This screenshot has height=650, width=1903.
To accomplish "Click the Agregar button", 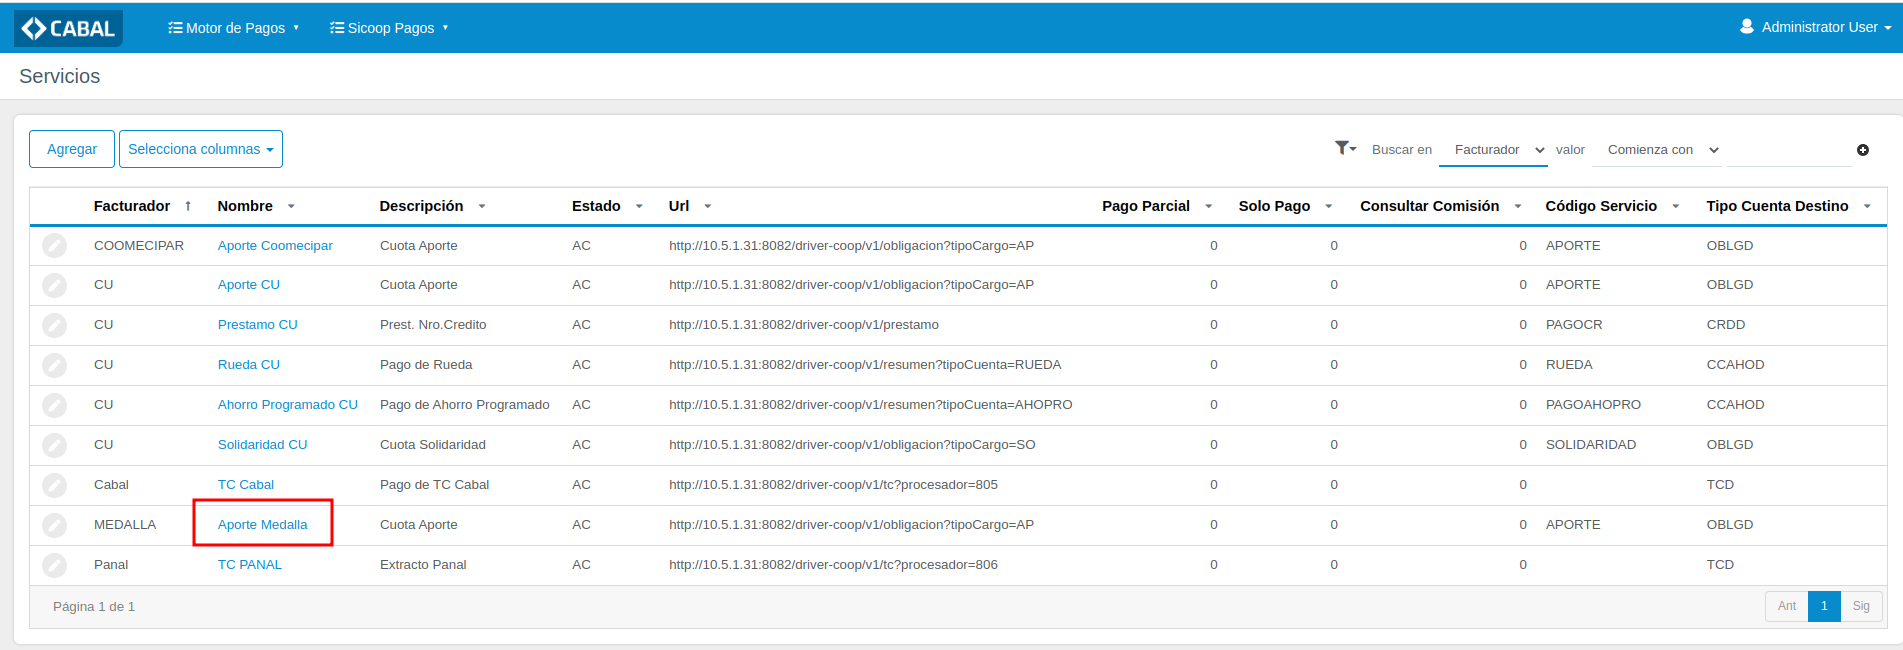I will coord(72,149).
